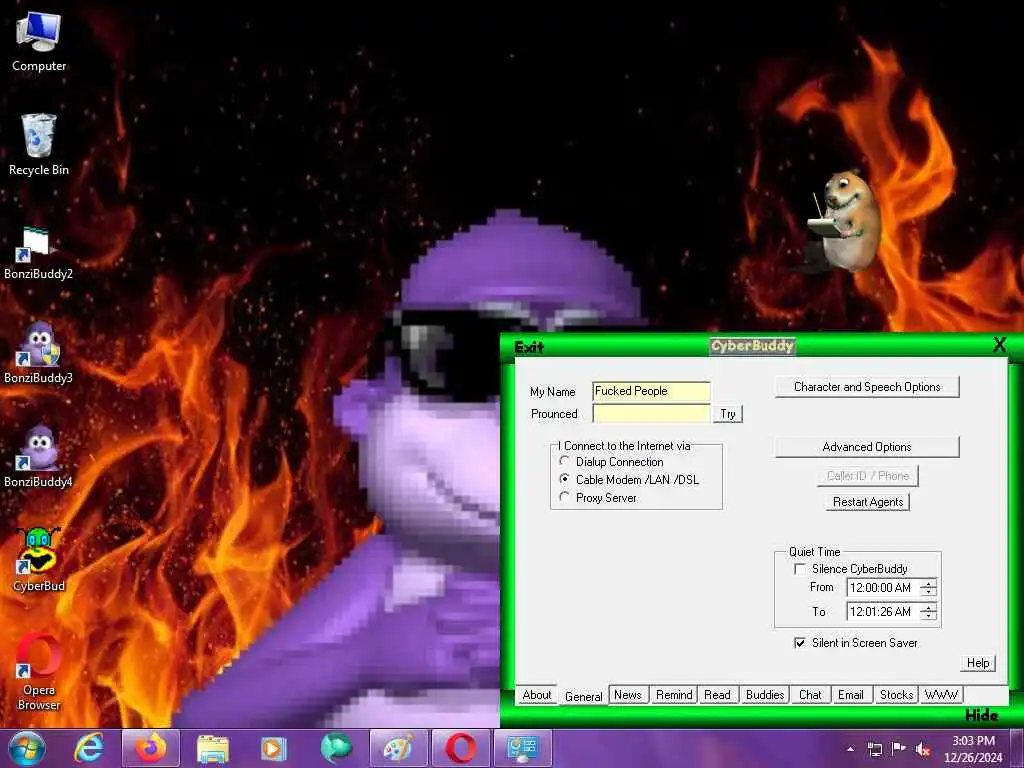Click the To time field 12:01:26 AM
The height and width of the screenshot is (768, 1024).
882,611
